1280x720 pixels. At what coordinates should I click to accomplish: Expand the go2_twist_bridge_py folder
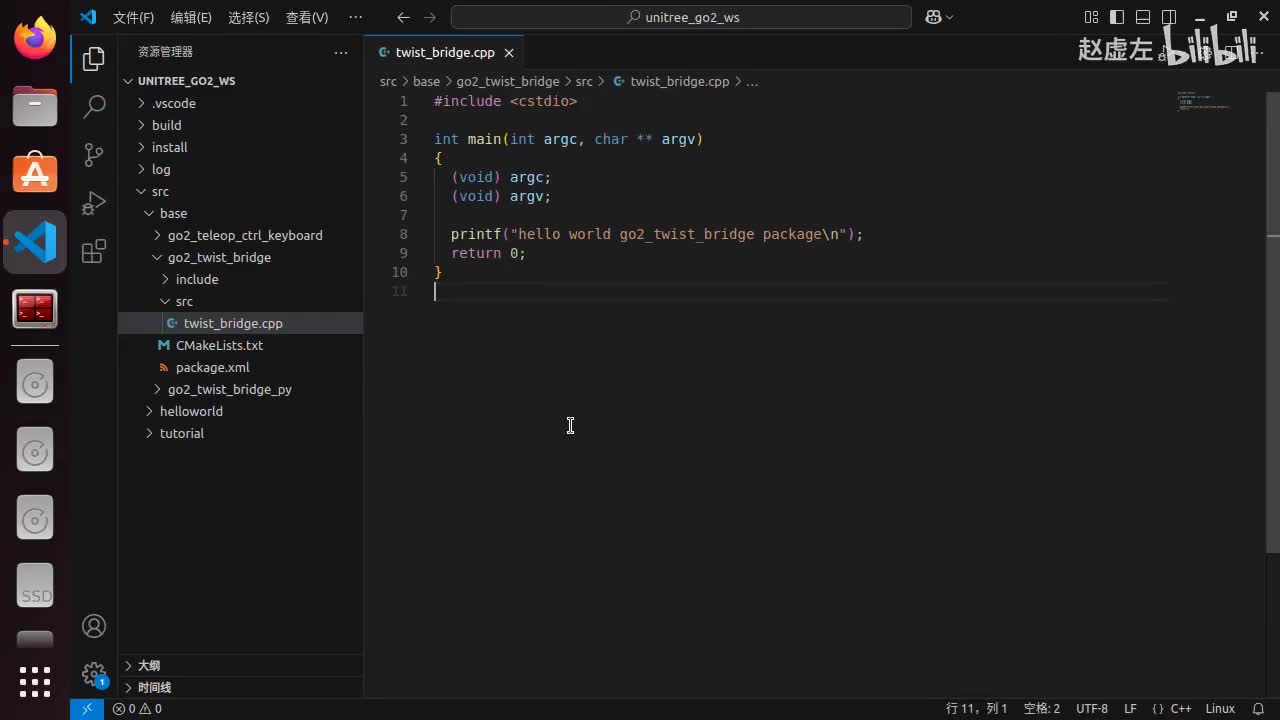point(240,389)
